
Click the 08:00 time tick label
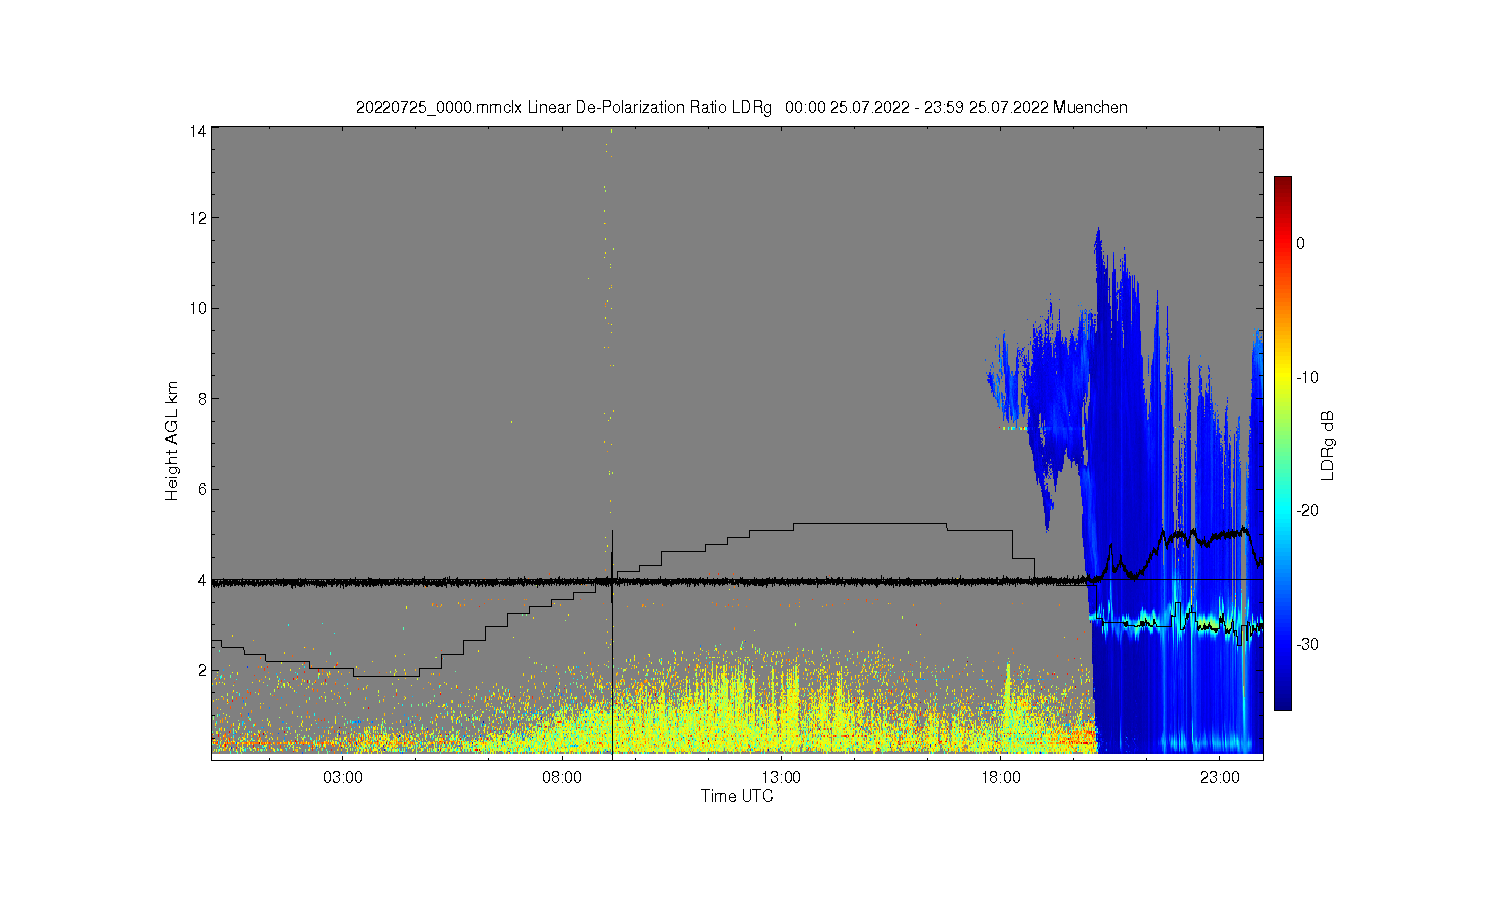coord(562,778)
